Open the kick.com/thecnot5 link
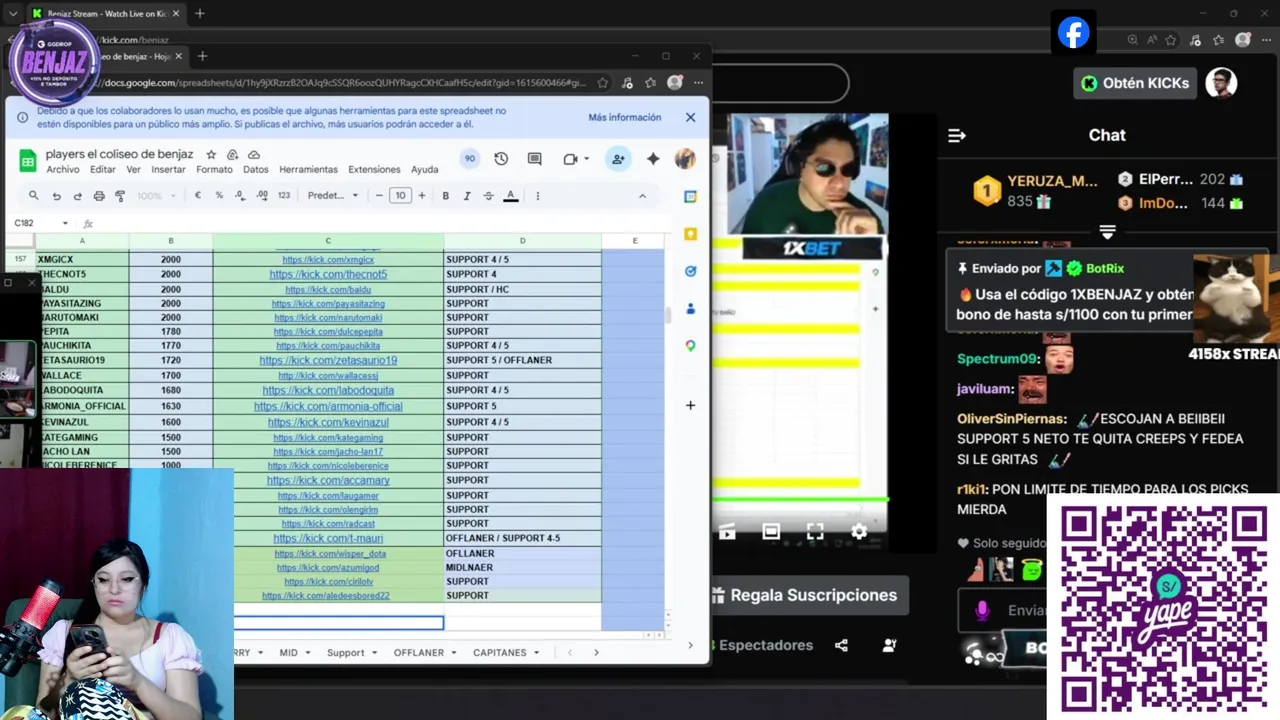The image size is (1280, 720). pos(328,274)
